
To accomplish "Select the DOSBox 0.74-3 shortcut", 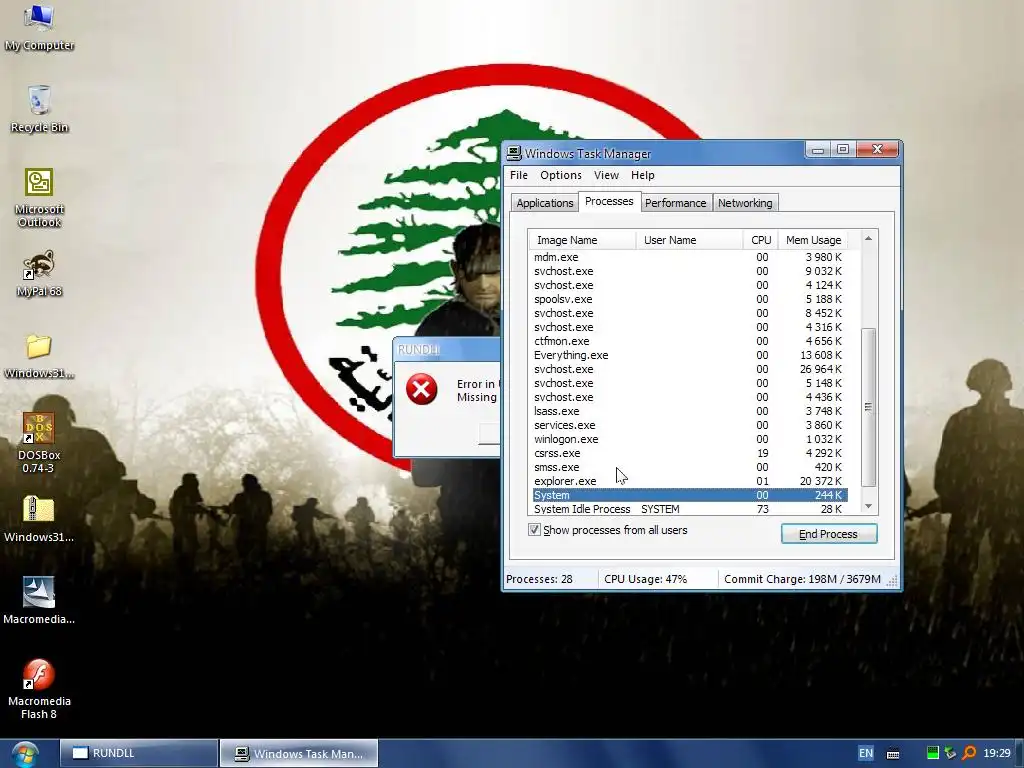I will 39,442.
